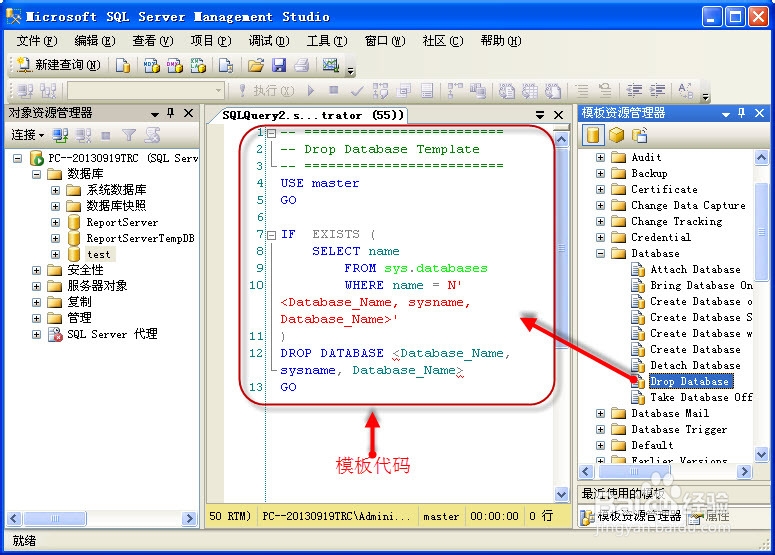
Task: Collapse the 数据库 folder node
Action: [36, 174]
